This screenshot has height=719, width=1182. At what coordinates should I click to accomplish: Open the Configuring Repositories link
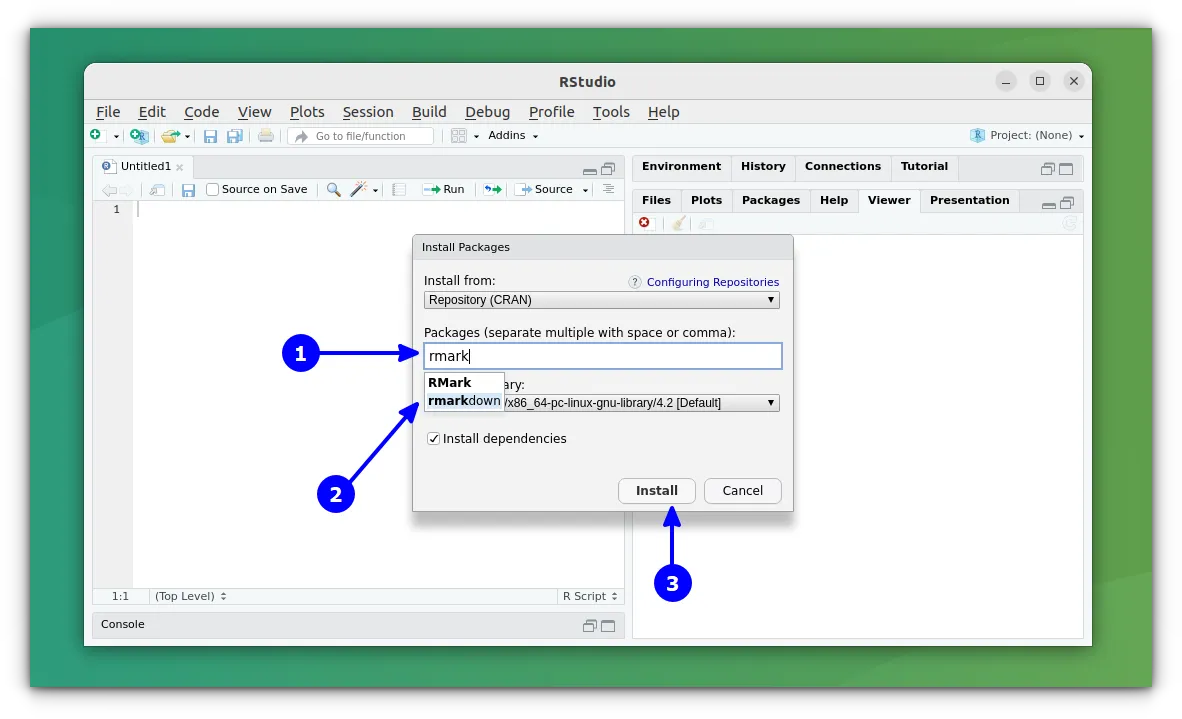coord(712,282)
